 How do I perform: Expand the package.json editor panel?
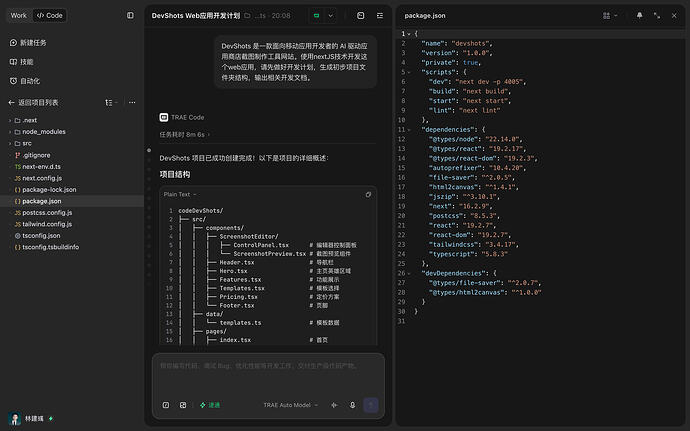tap(657, 15)
